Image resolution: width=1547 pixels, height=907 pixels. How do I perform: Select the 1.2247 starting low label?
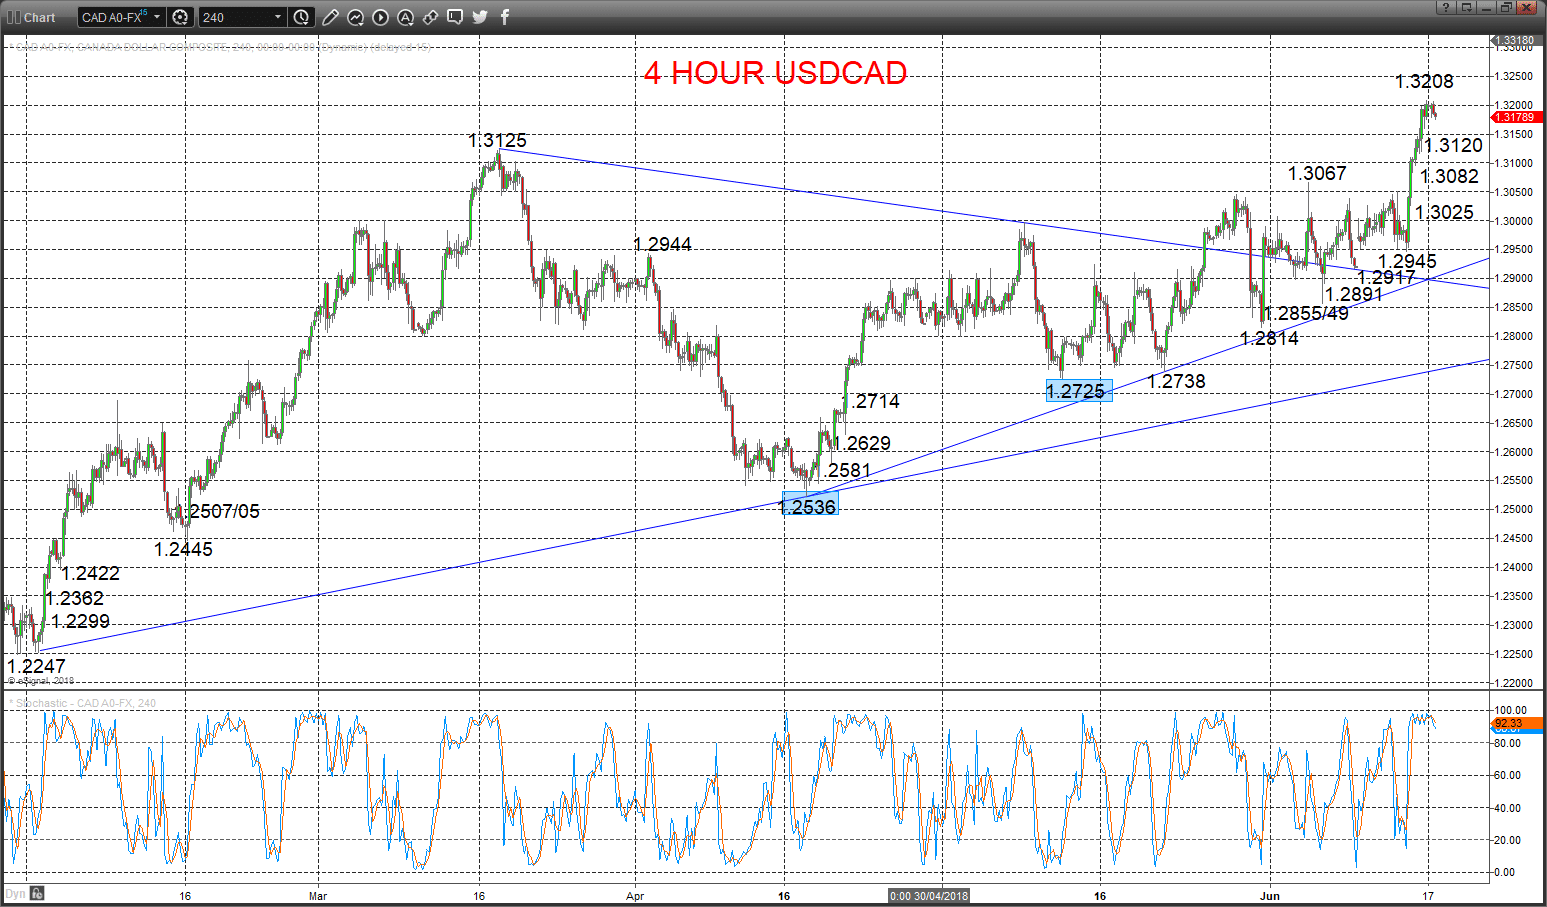(x=36, y=666)
